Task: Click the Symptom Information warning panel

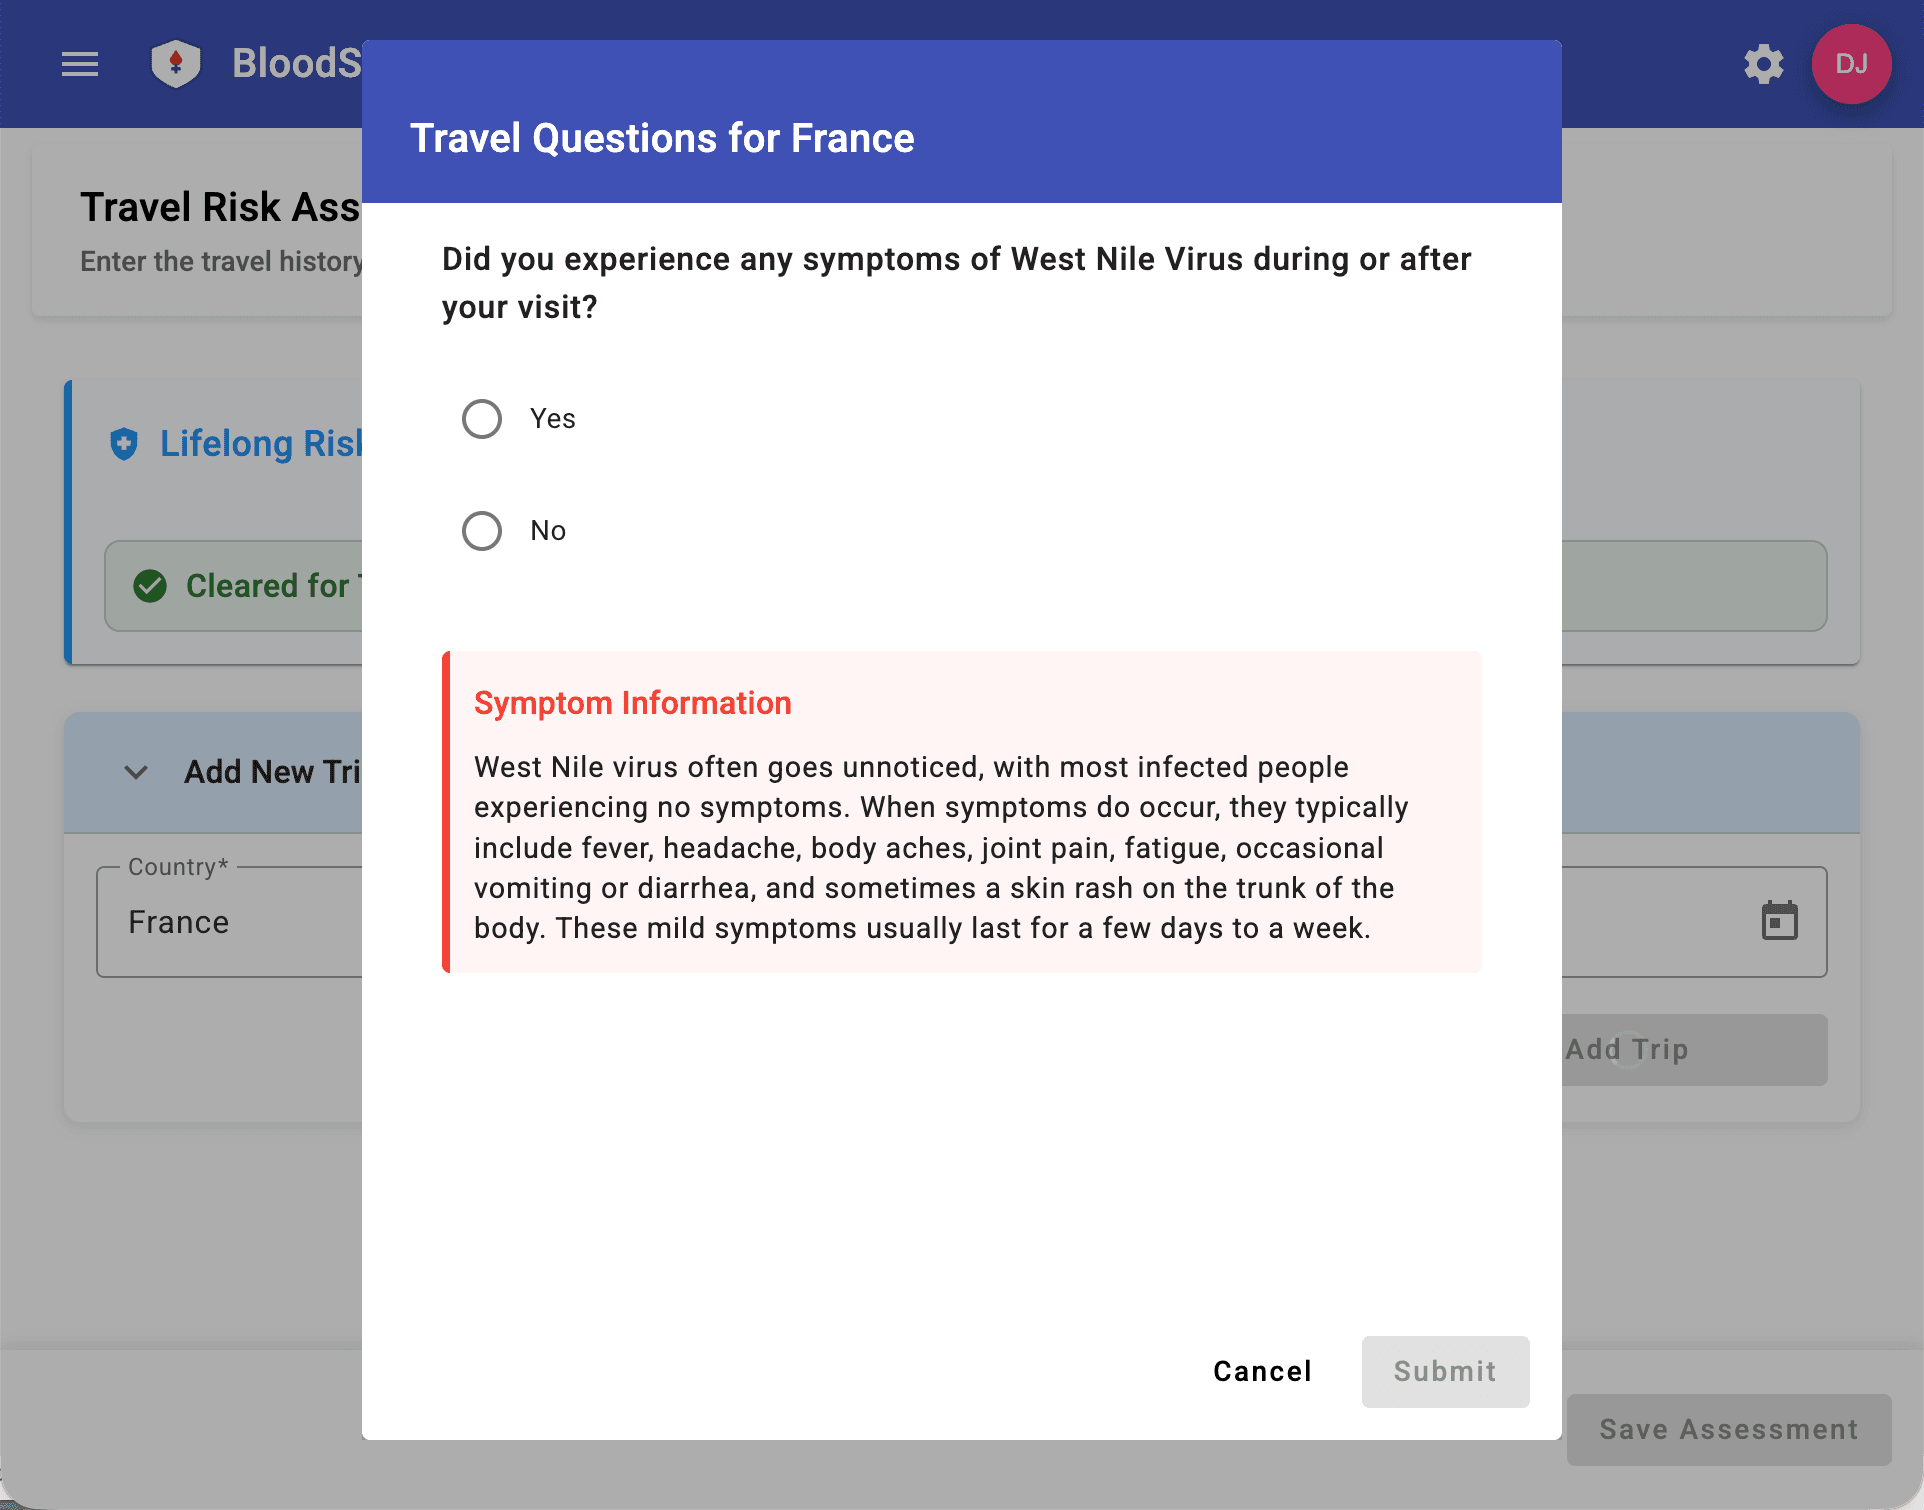Action: [960, 812]
